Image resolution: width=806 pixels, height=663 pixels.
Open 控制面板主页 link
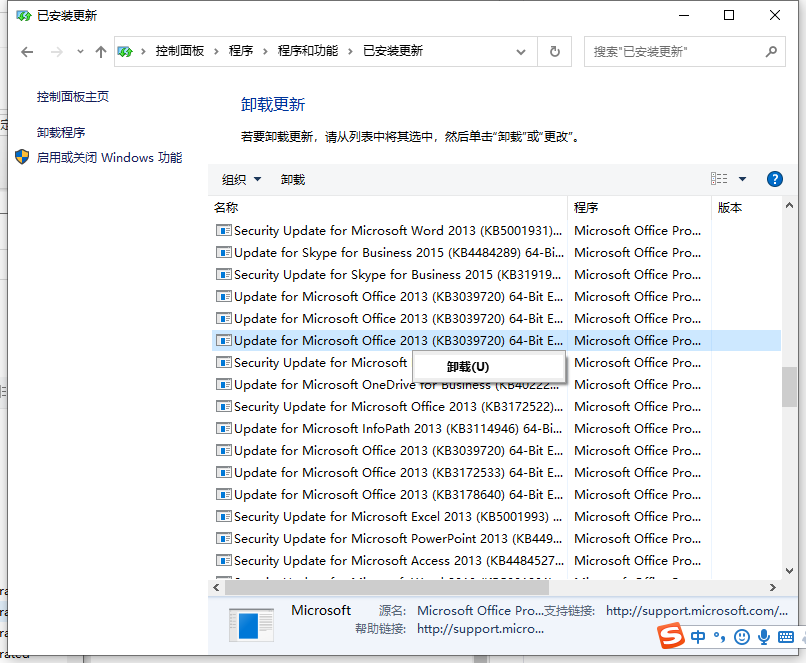point(73,97)
